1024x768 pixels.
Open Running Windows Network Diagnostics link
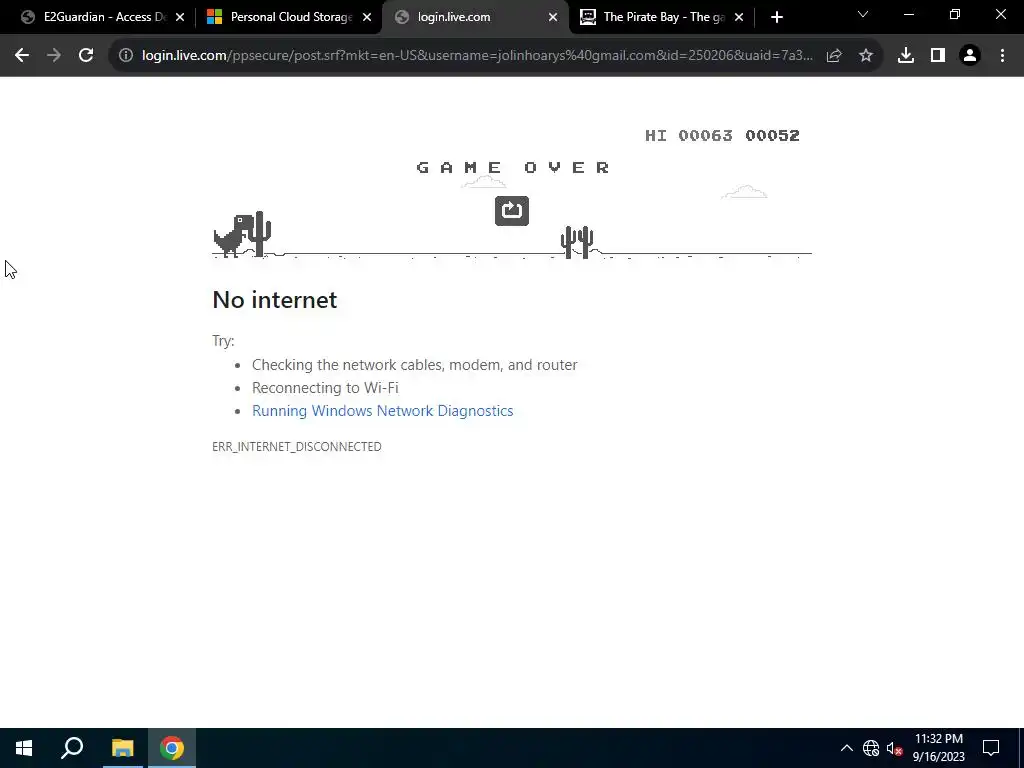click(x=383, y=411)
